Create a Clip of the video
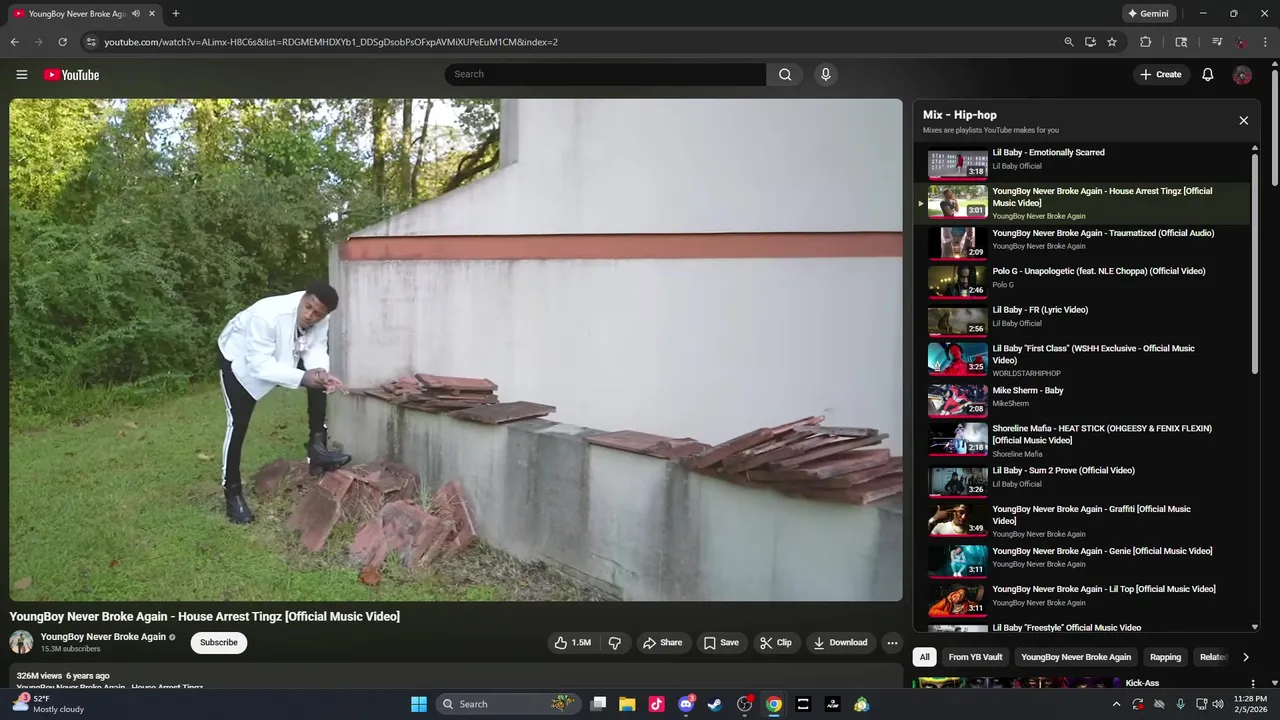1280x720 pixels. pos(775,643)
